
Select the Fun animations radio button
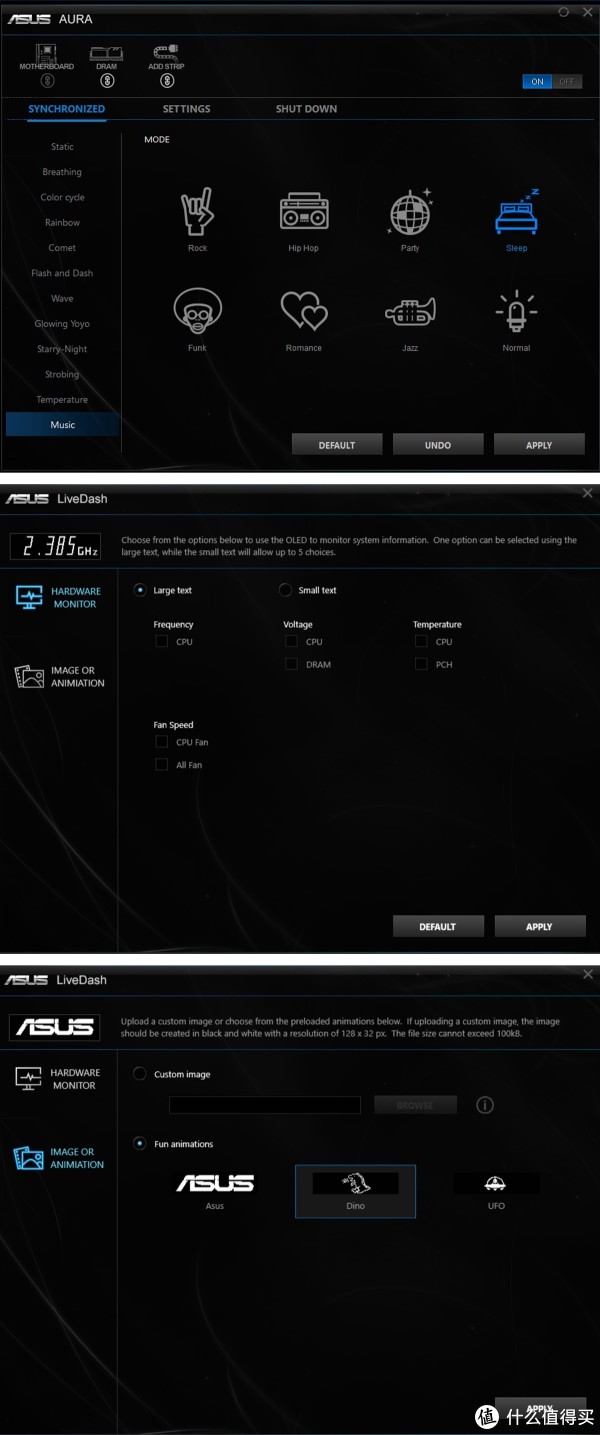pos(140,1144)
